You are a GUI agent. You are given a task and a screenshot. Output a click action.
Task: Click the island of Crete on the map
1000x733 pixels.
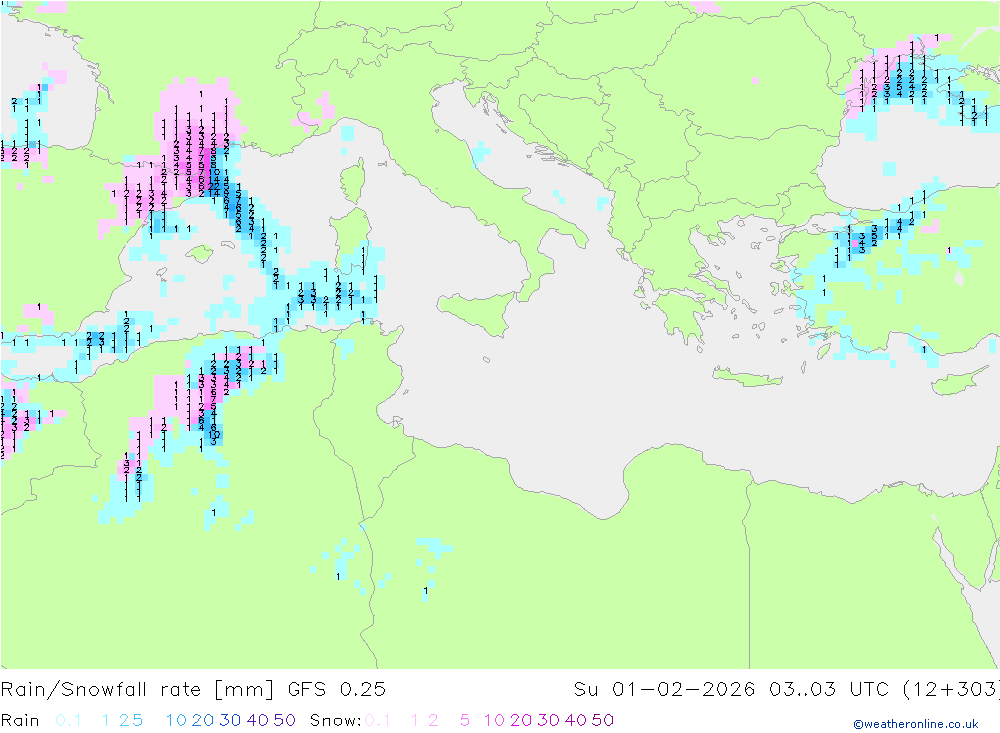[747, 378]
